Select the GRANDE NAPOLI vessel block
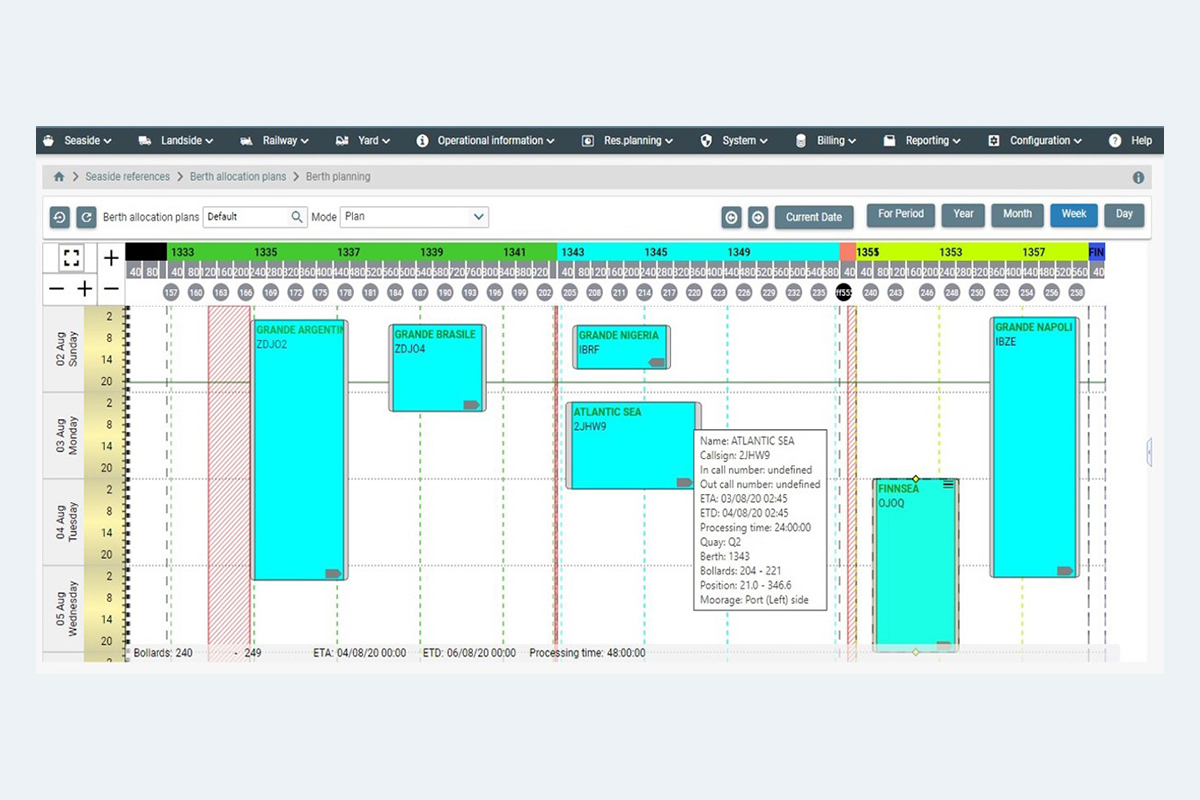The width and height of the screenshot is (1200, 800). [1034, 448]
